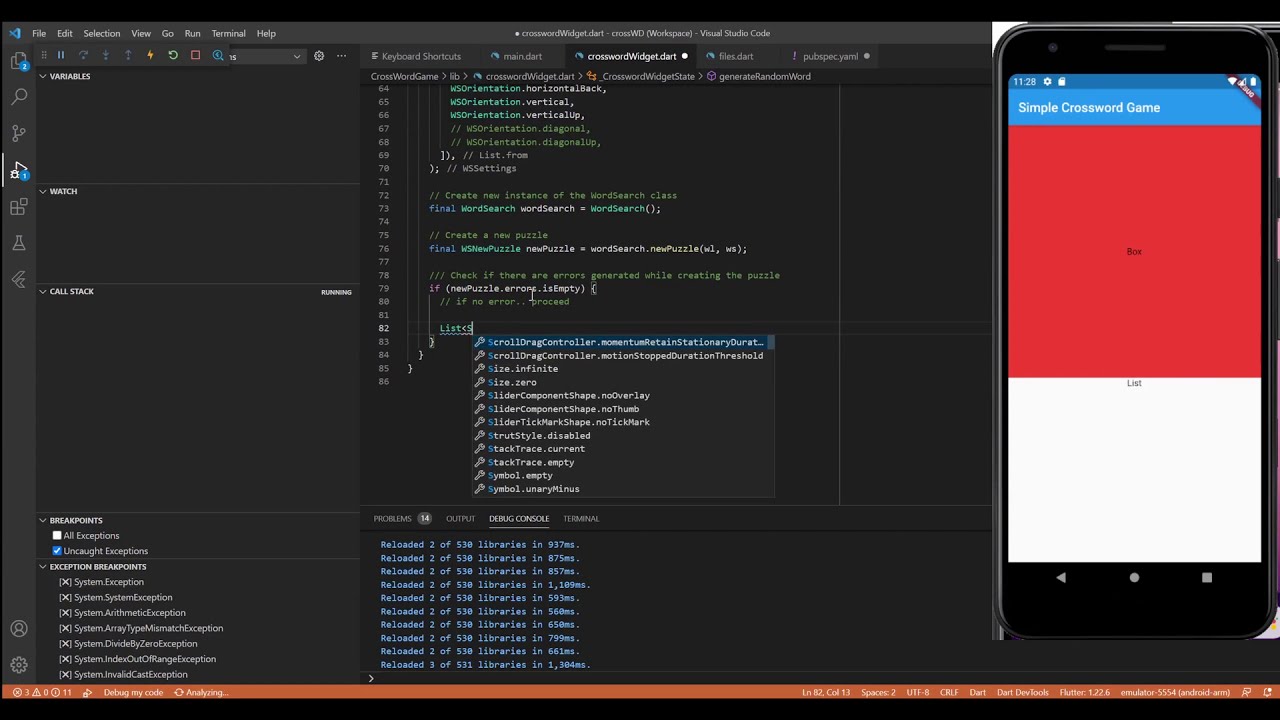Click the debug Step Out button
This screenshot has width=1280, height=720.
[128, 56]
